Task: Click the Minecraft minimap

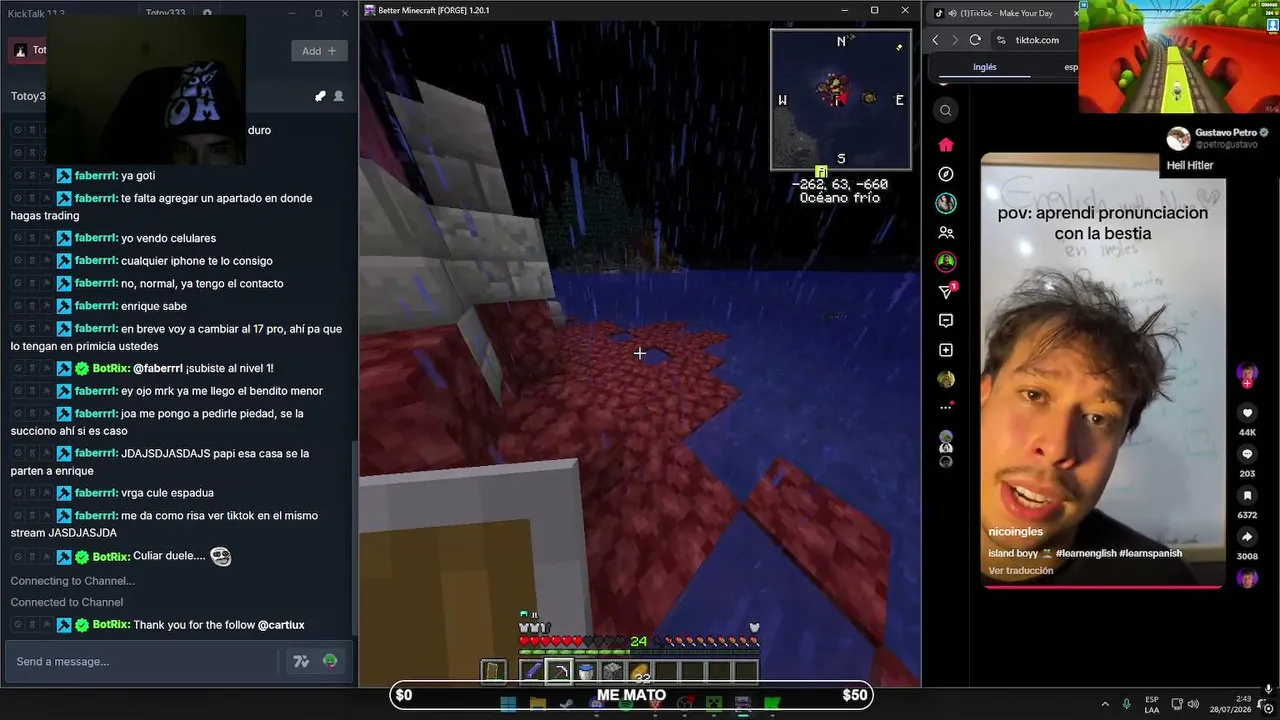Action: (841, 99)
